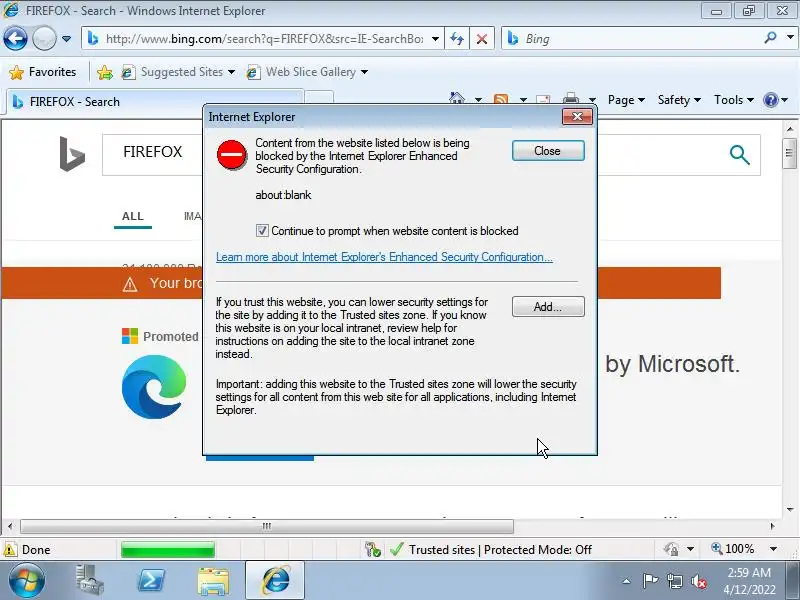Click the Windows Start orb
The image size is (800, 600).
point(26,581)
